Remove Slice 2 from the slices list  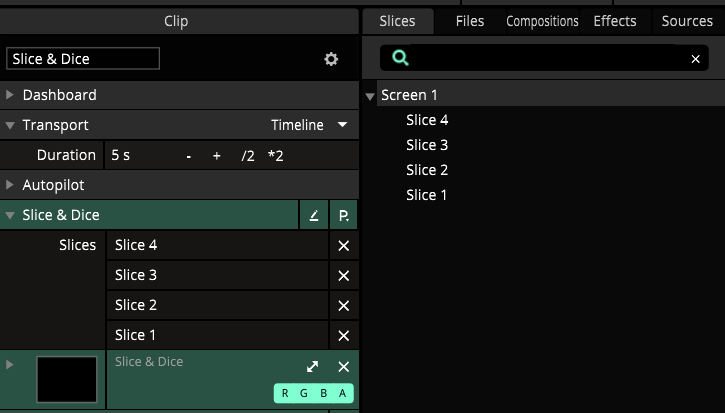[344, 306]
